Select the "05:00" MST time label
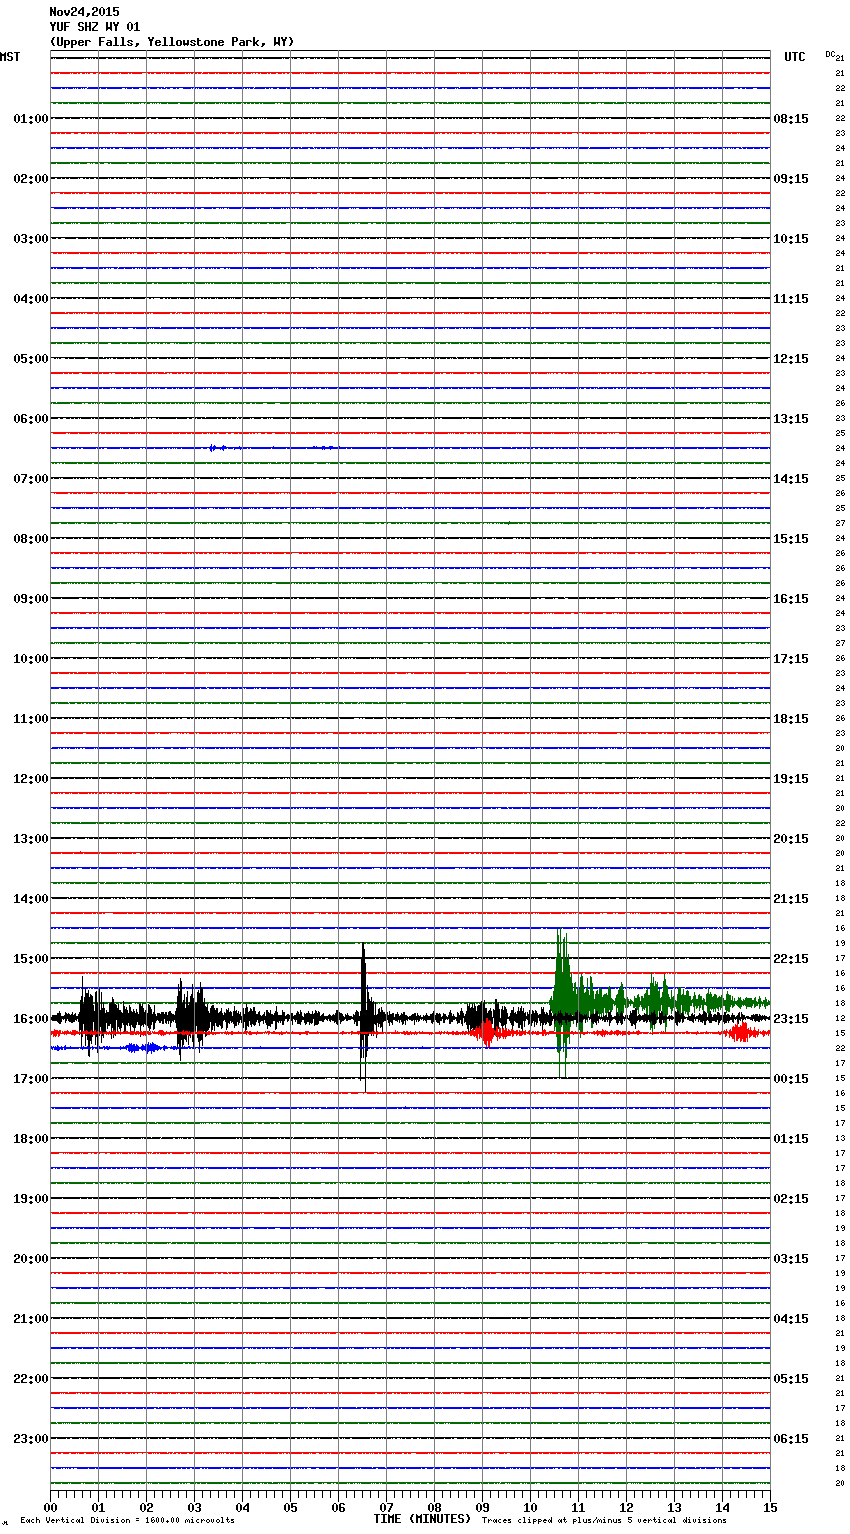850x1534 pixels. 31,359
